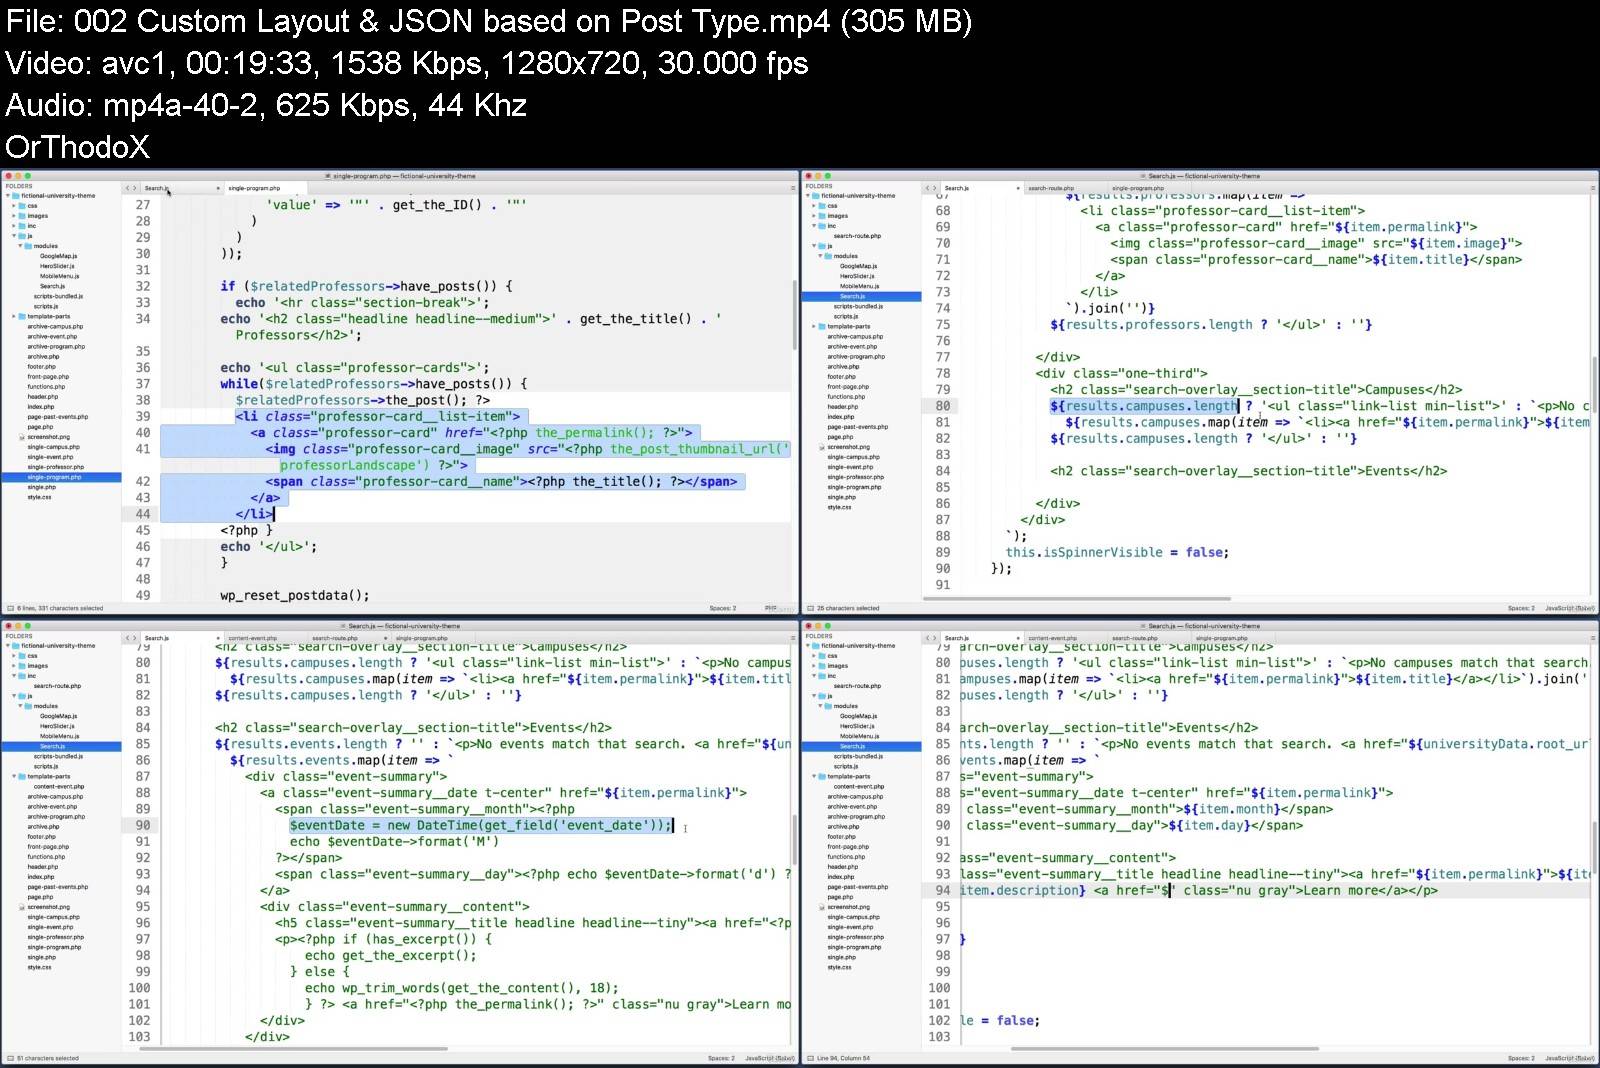Open content-event.php in bottom-left frame sidebar
The image size is (1600, 1068).
click(59, 786)
